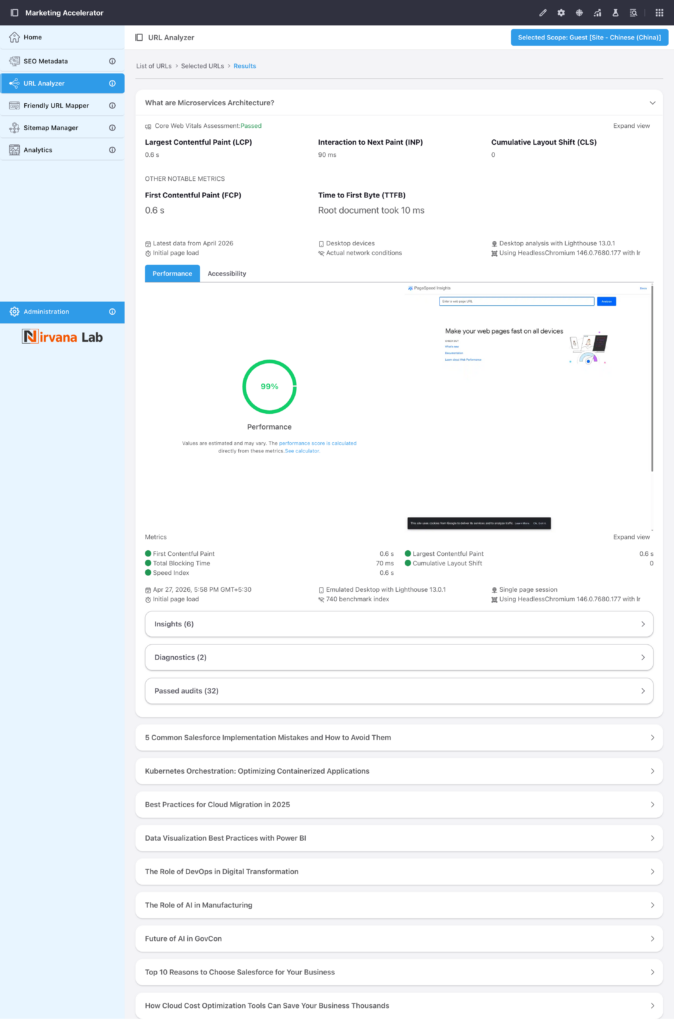Click the 99% performance gauge
674x1024 pixels.
point(269,387)
